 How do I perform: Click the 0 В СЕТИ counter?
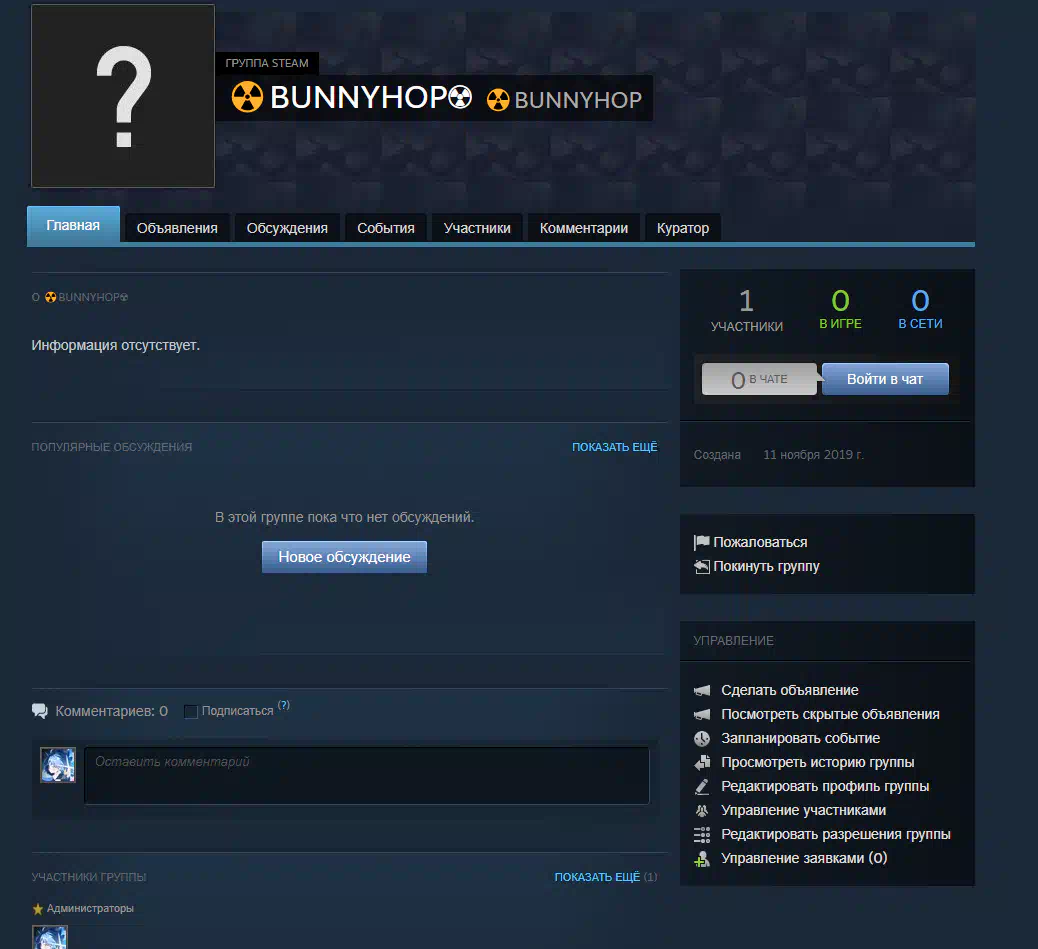[920, 309]
